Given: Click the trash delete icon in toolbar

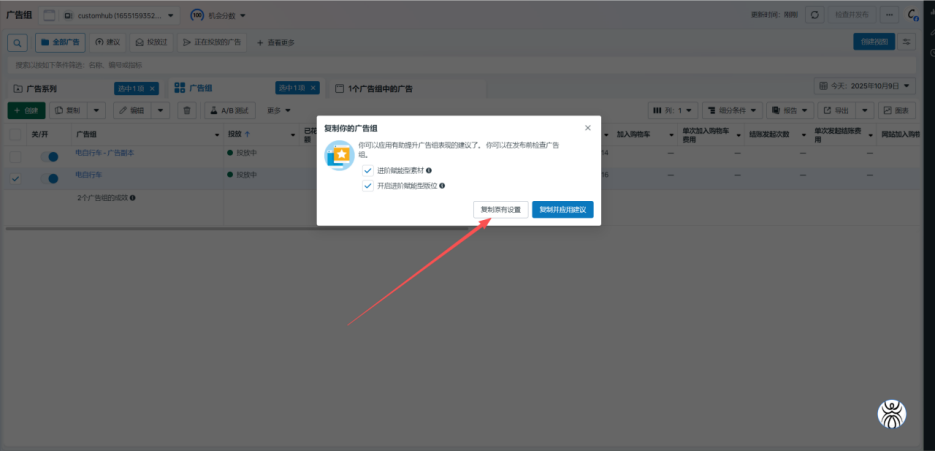Looking at the screenshot, I should (186, 110).
